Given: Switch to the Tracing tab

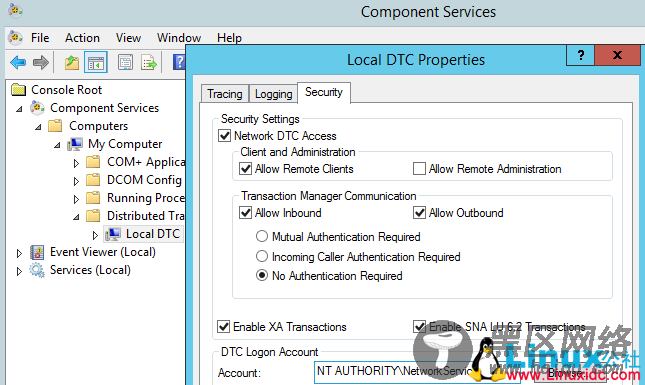Looking at the screenshot, I should point(225,94).
